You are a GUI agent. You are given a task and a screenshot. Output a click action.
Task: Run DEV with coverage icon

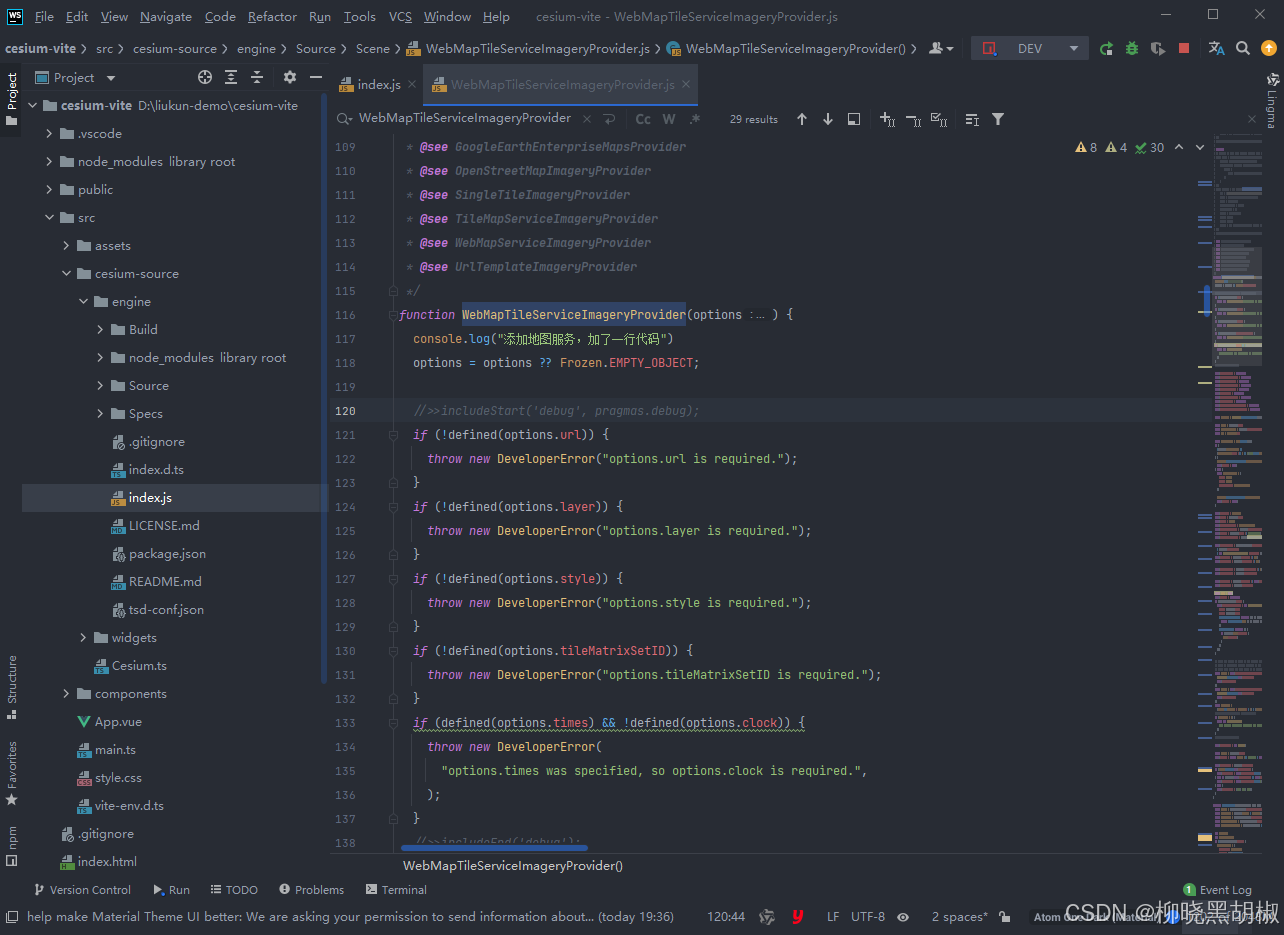tap(1158, 48)
